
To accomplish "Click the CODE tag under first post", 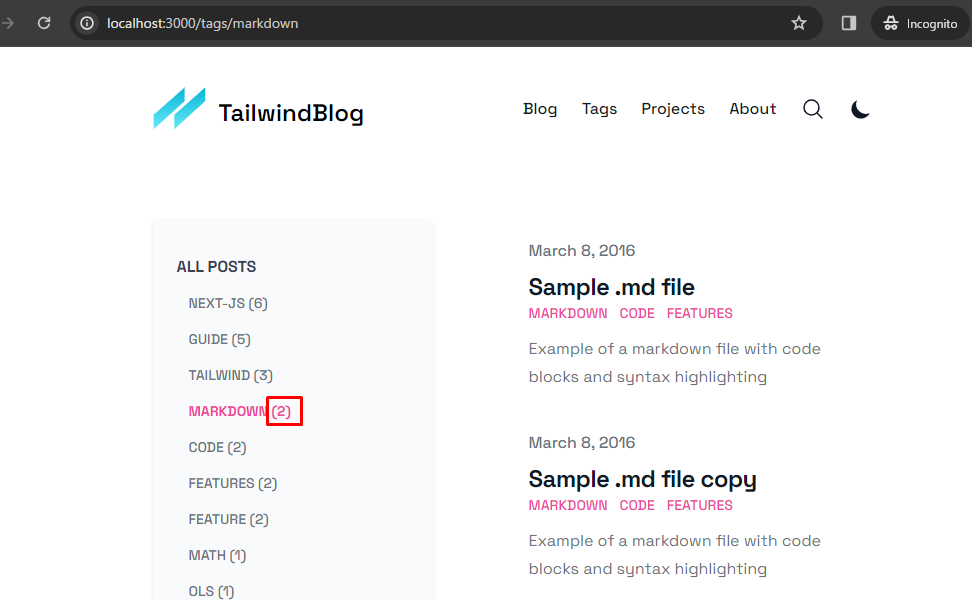I will 637,313.
